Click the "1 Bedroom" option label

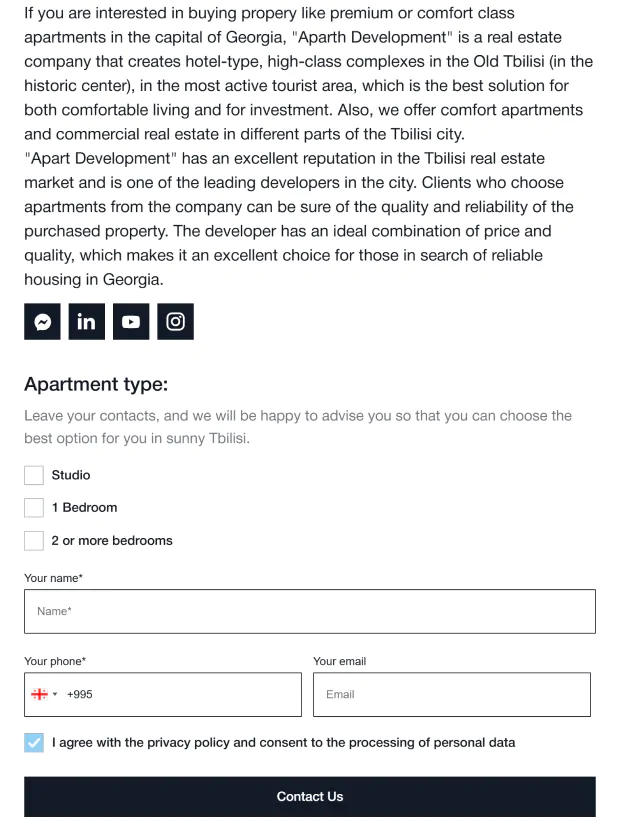tap(84, 507)
